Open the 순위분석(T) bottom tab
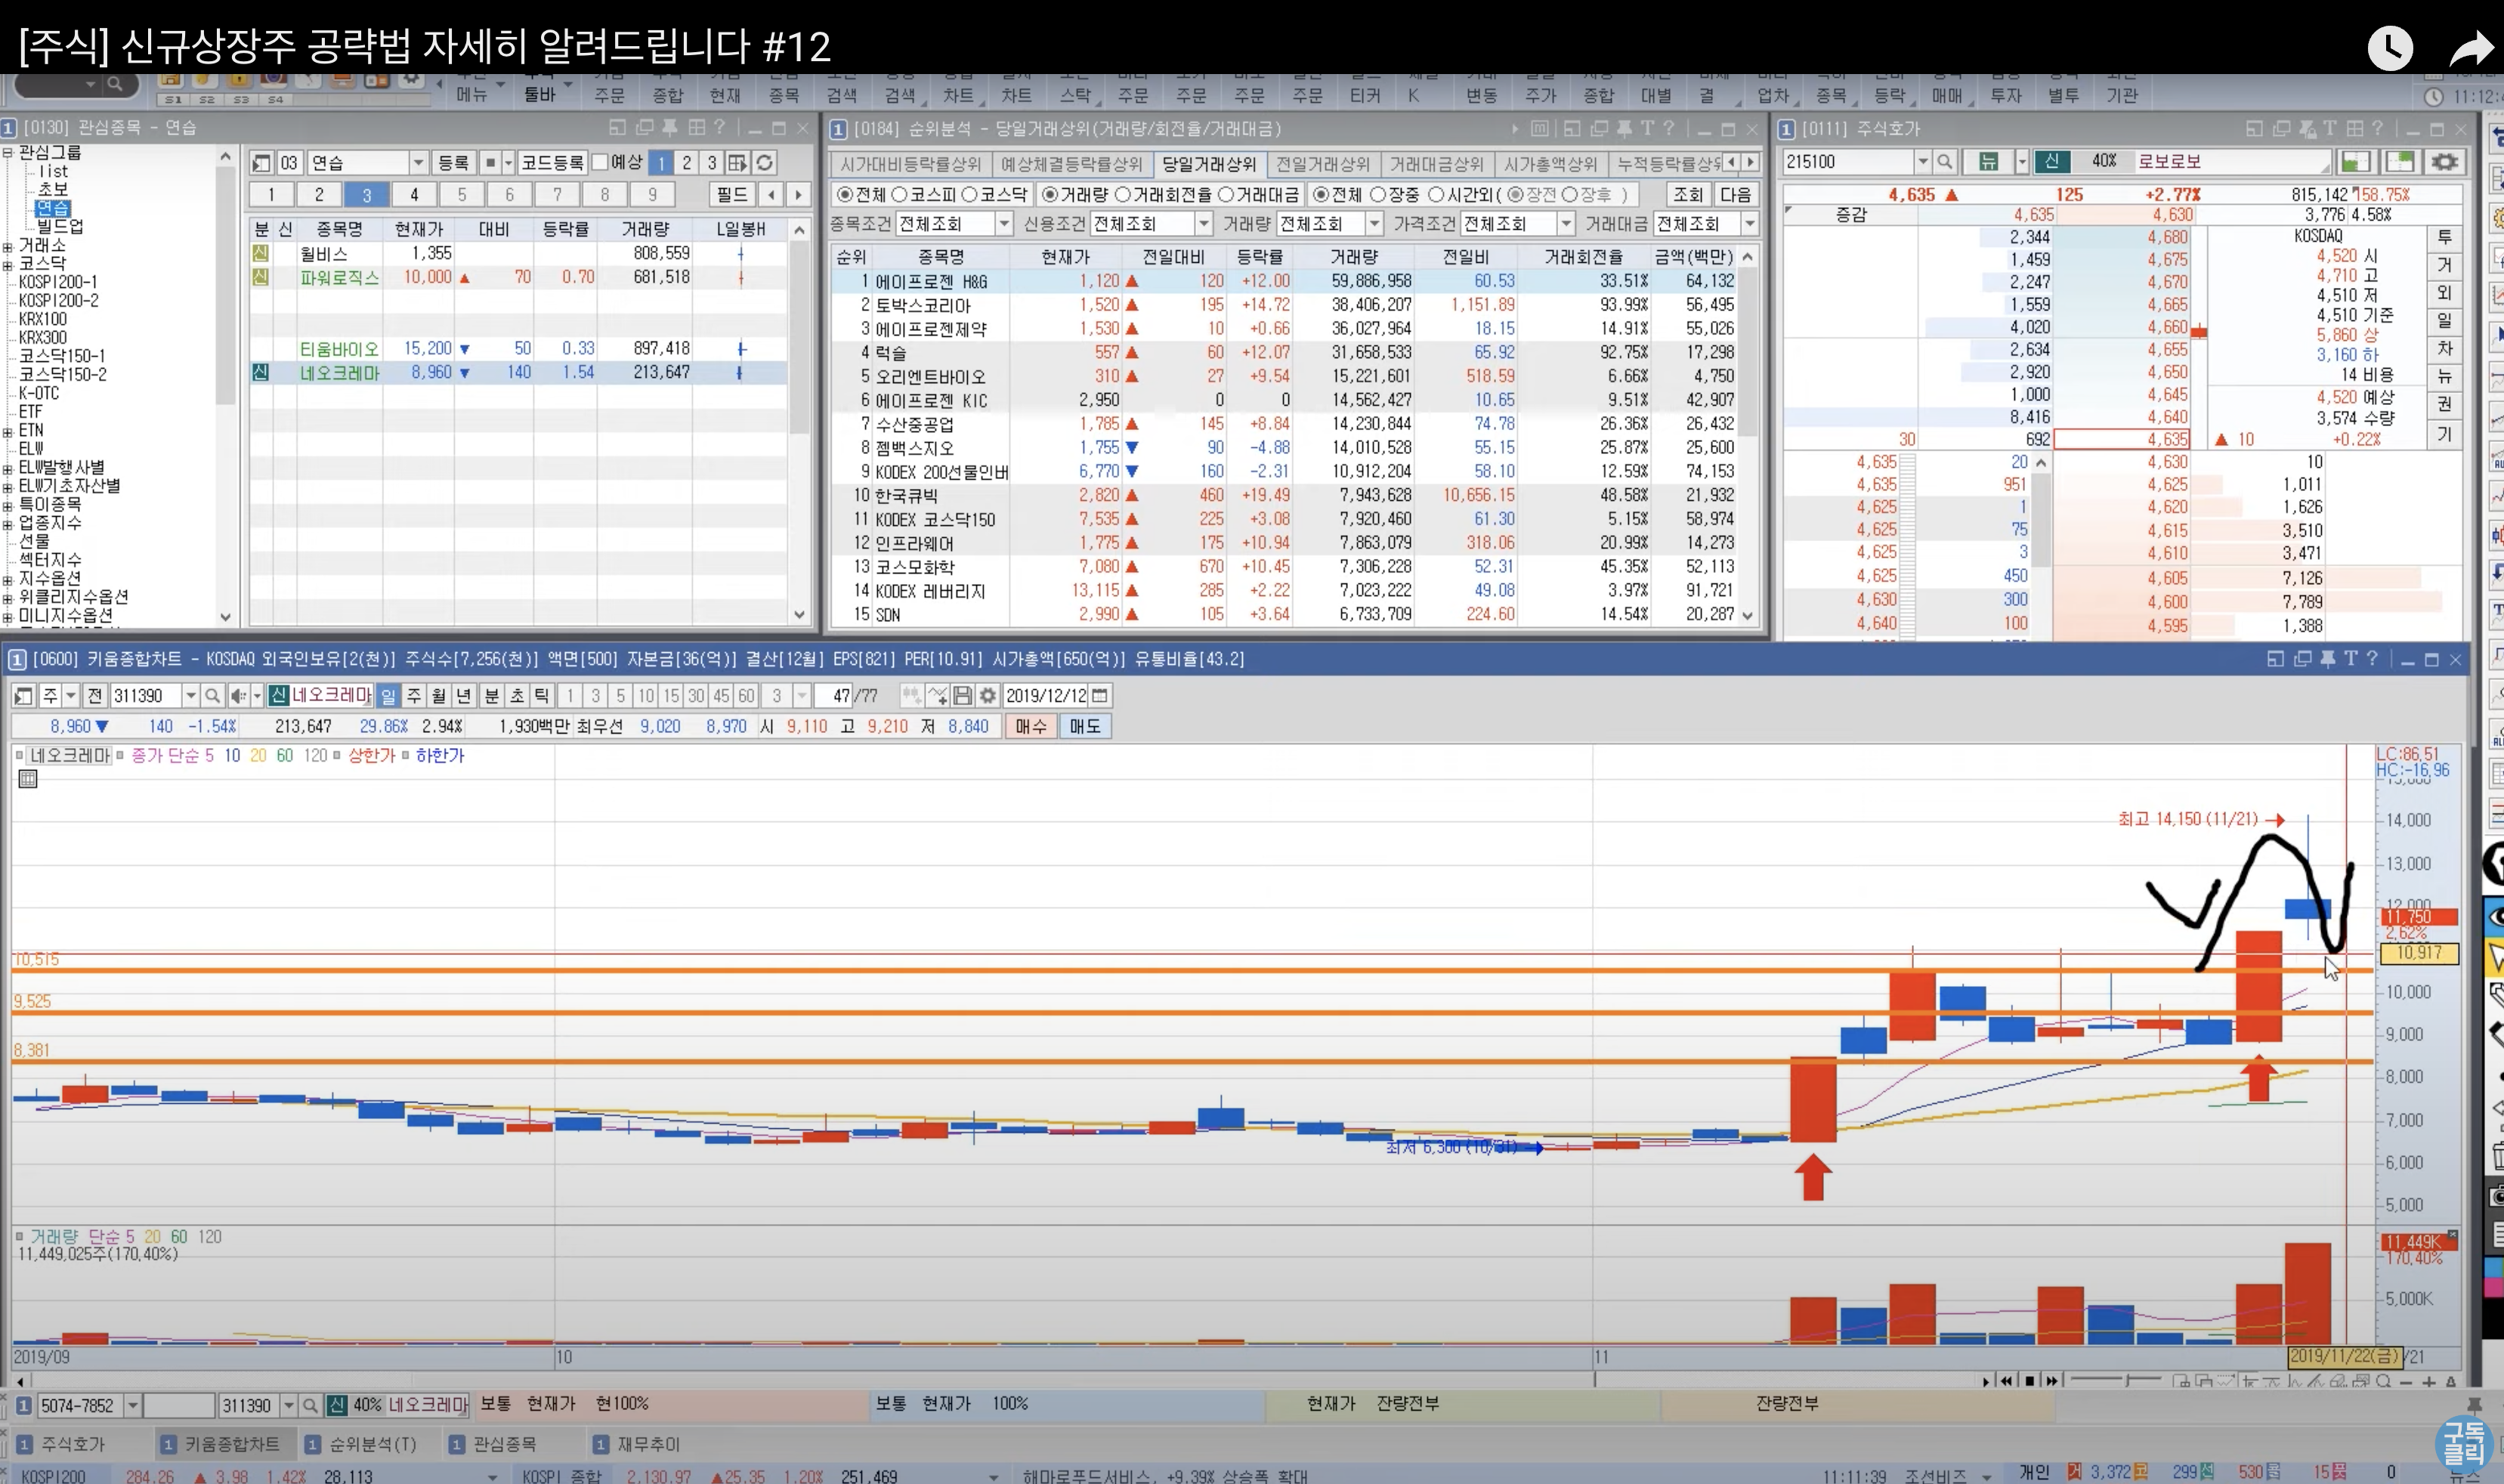The image size is (2504, 1484). tap(362, 1445)
